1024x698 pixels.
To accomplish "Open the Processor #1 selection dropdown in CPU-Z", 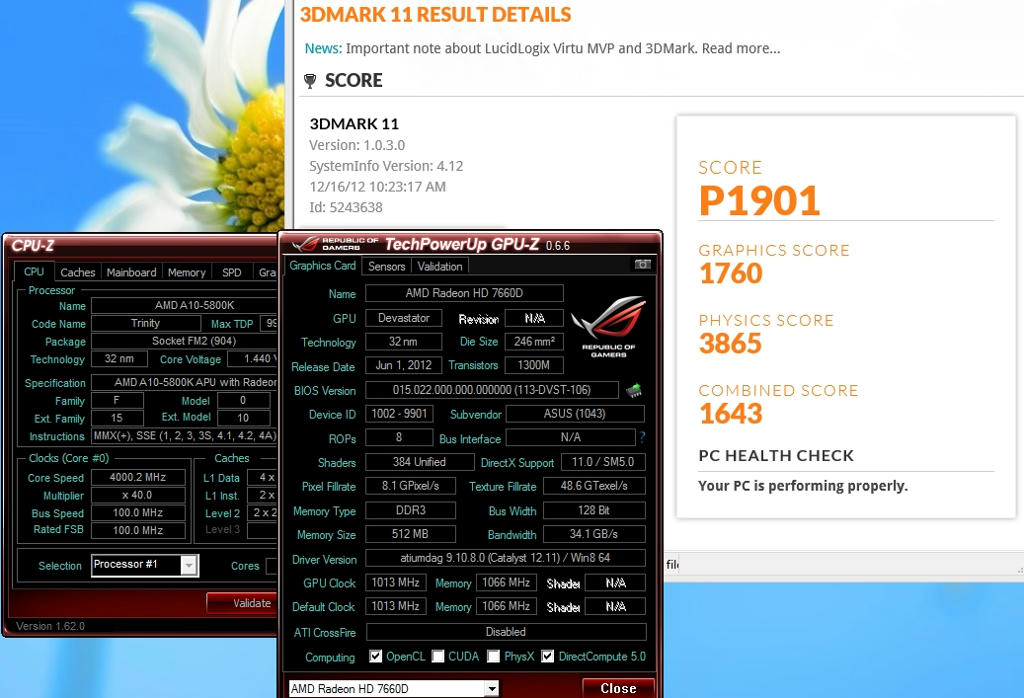I will [189, 565].
